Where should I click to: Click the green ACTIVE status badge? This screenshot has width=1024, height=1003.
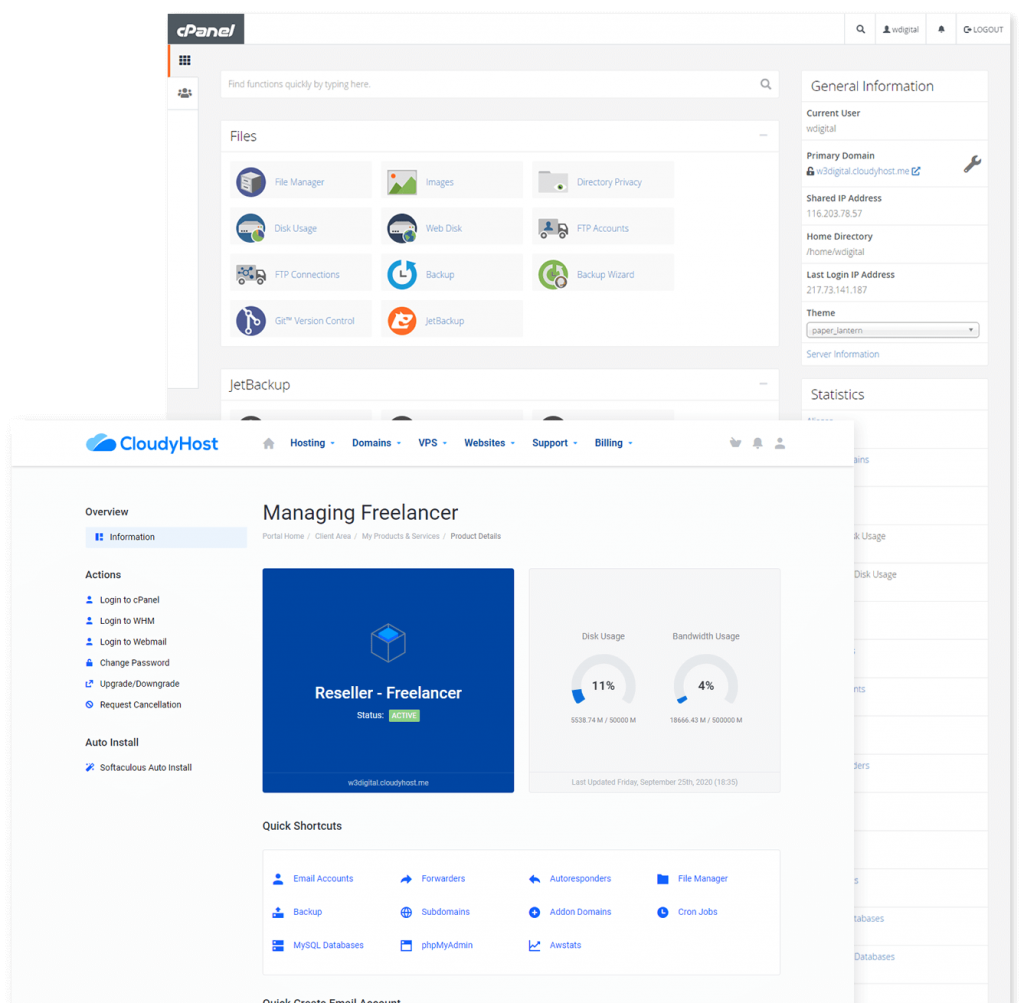click(x=404, y=716)
